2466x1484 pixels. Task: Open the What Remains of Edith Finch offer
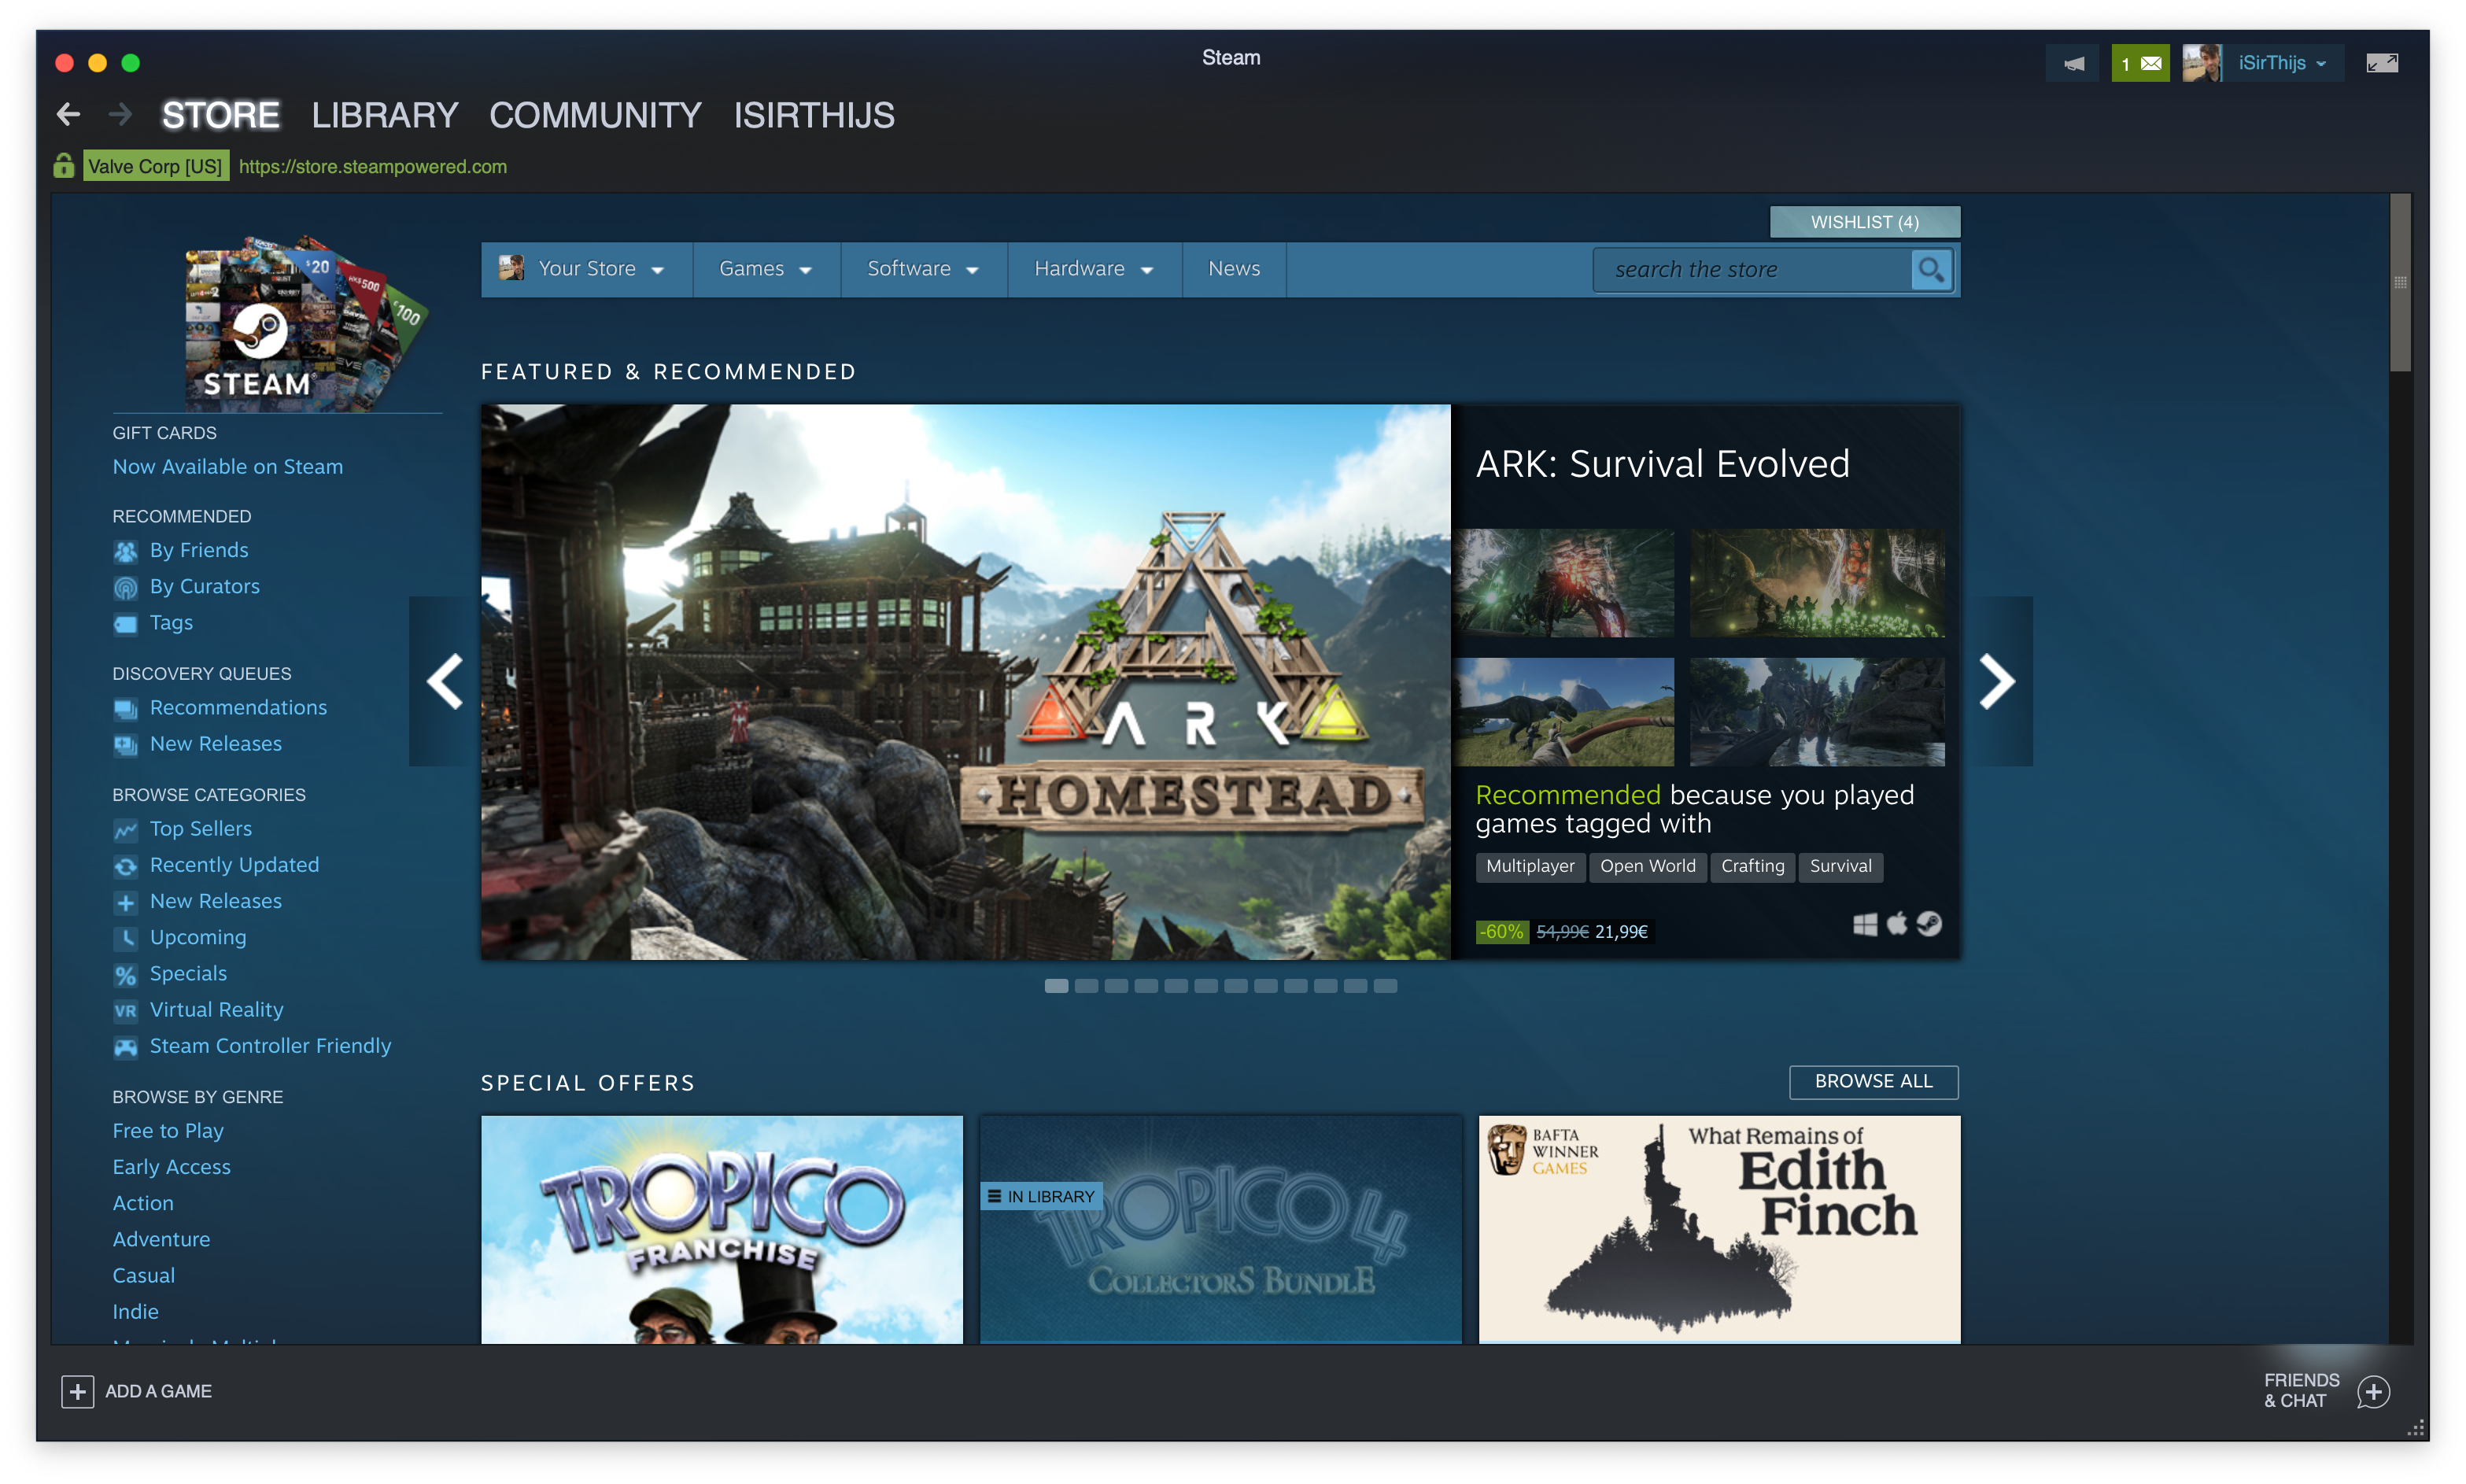(x=1719, y=1229)
